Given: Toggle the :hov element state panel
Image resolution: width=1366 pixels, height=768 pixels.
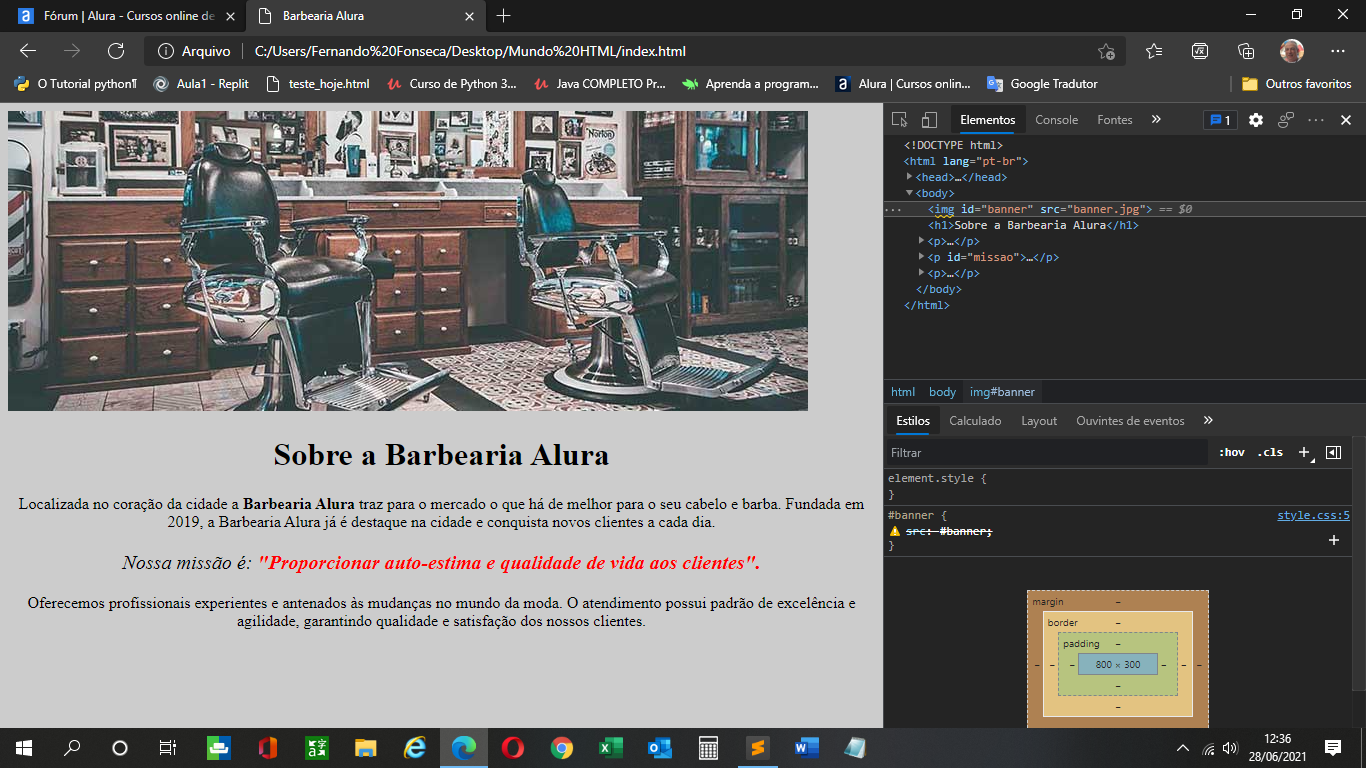Looking at the screenshot, I should click(x=1231, y=453).
